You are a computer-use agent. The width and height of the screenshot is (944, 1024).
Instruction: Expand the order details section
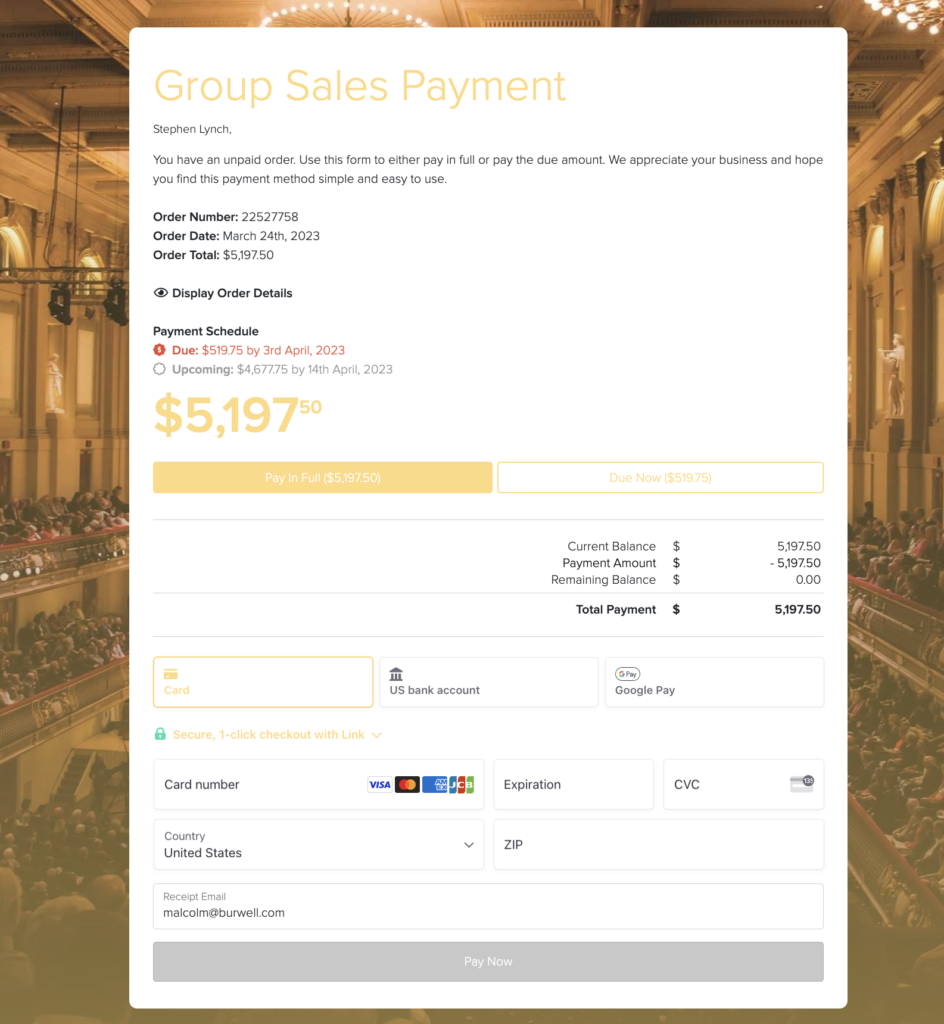(224, 293)
